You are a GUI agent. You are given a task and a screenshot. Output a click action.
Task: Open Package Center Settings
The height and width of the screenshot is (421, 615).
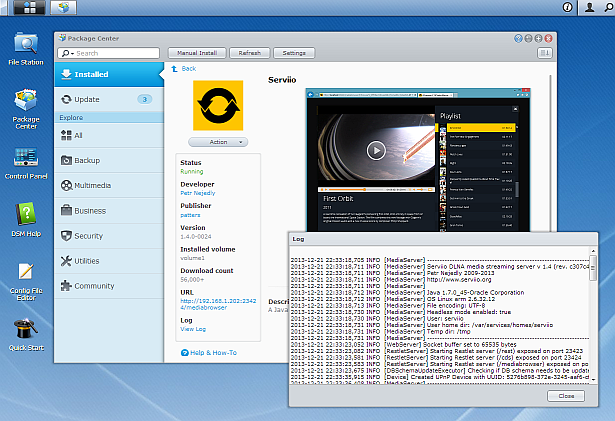pos(294,53)
